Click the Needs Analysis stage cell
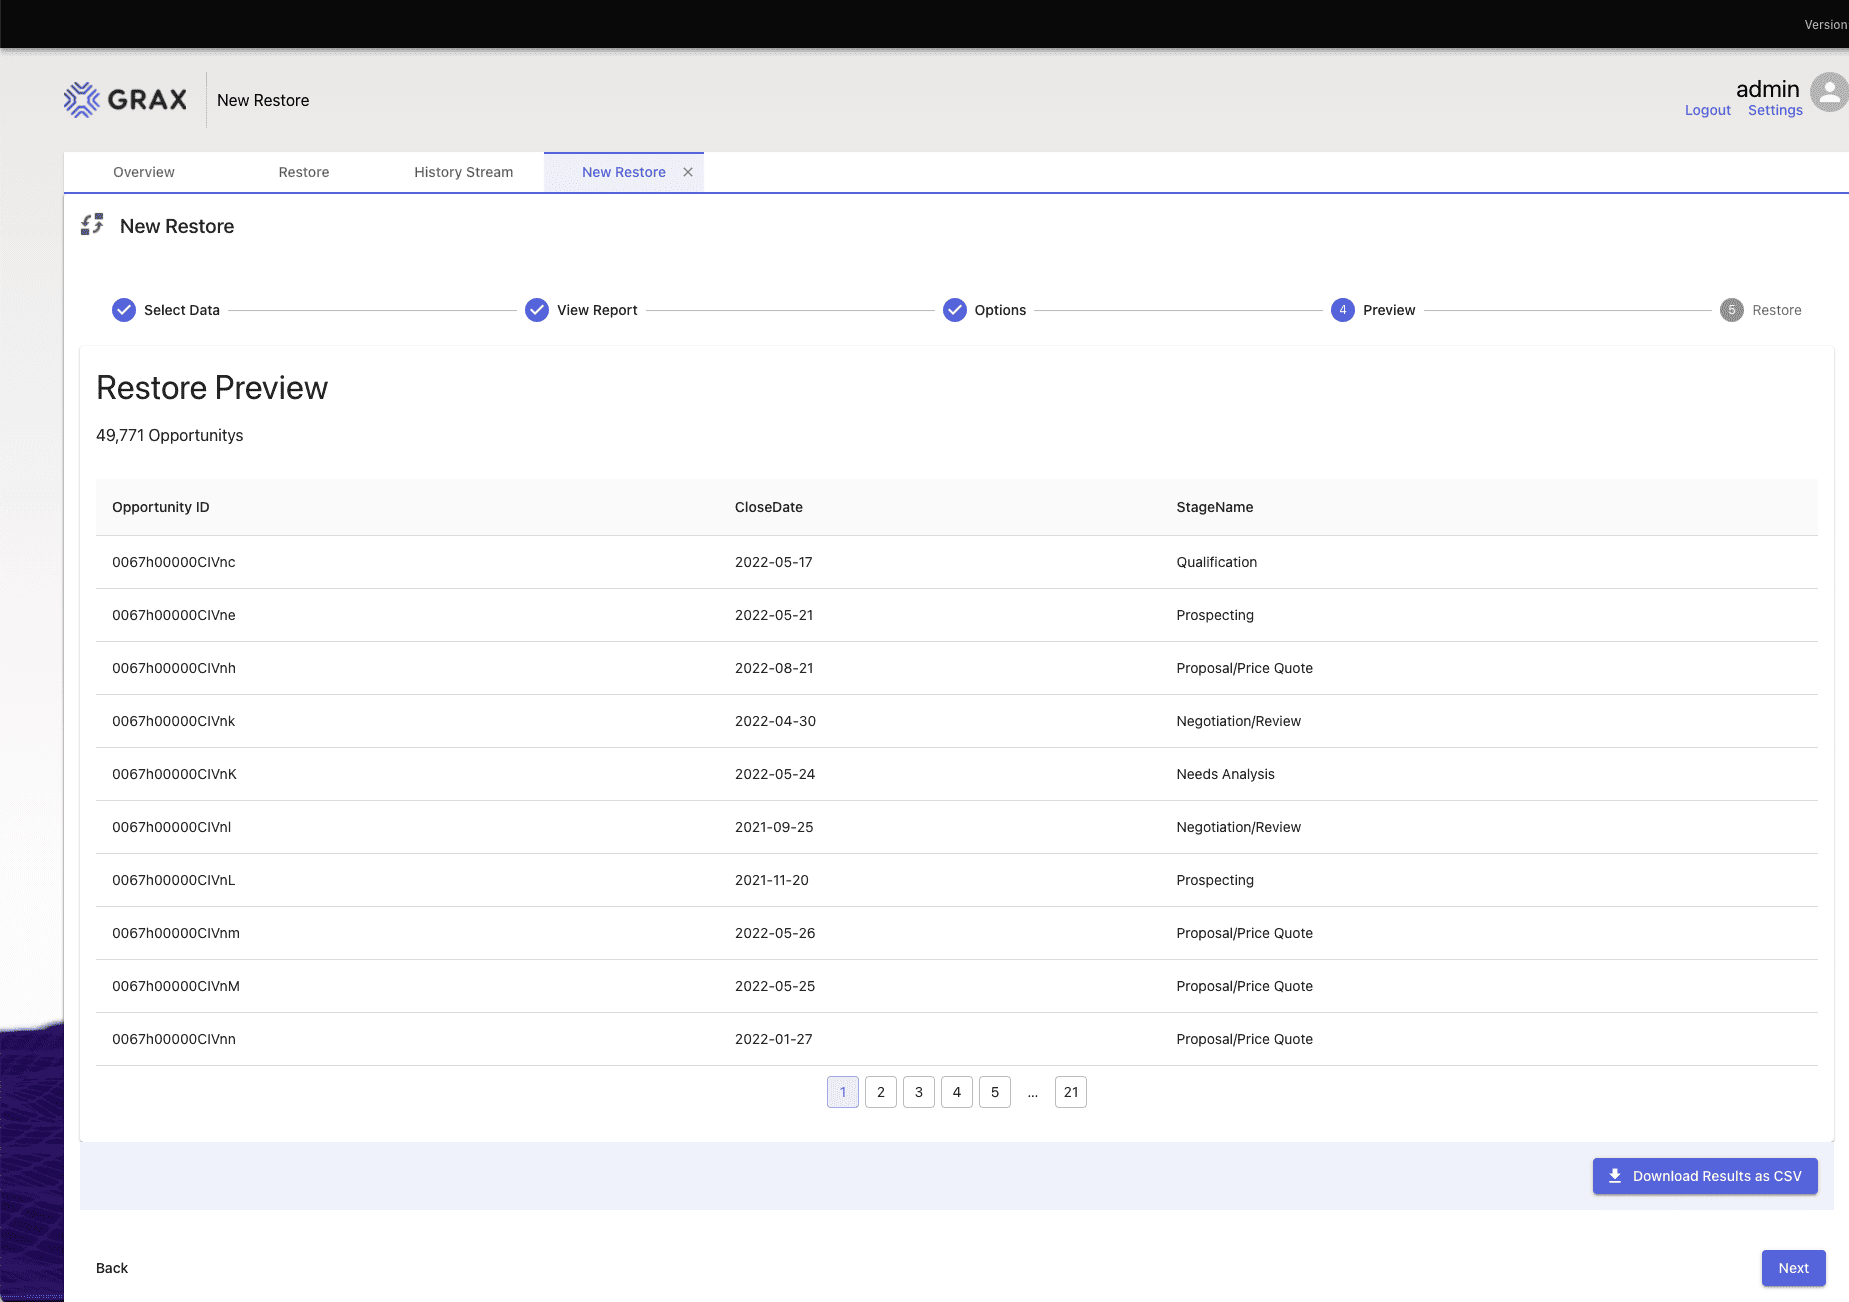This screenshot has width=1849, height=1302. 1226,774
